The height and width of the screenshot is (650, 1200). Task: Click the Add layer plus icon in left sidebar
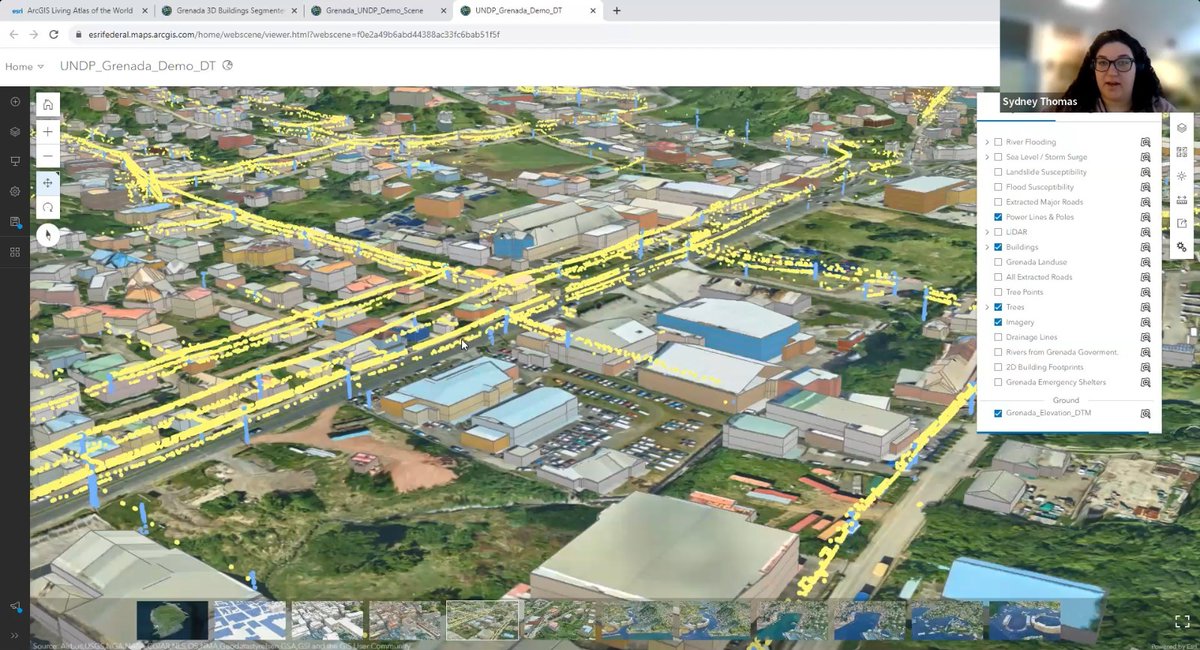point(15,102)
